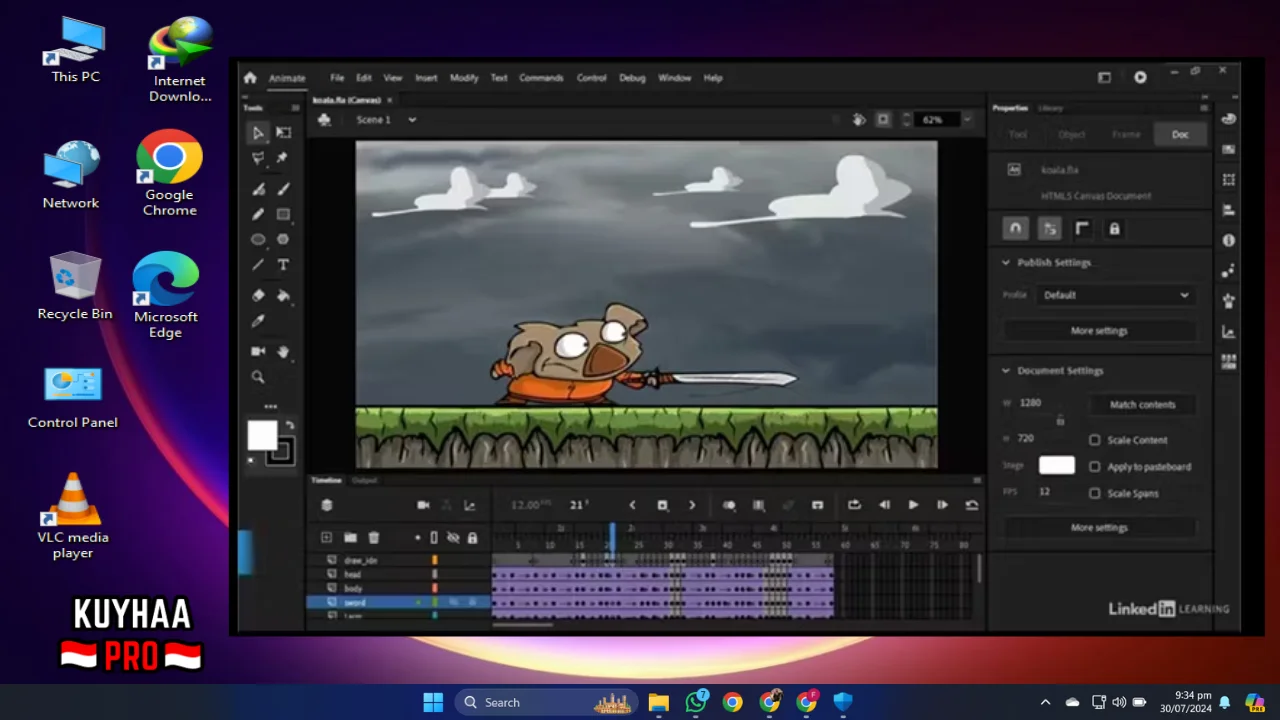Open the Profile Default dropdown
The height and width of the screenshot is (720, 1280).
1116,295
